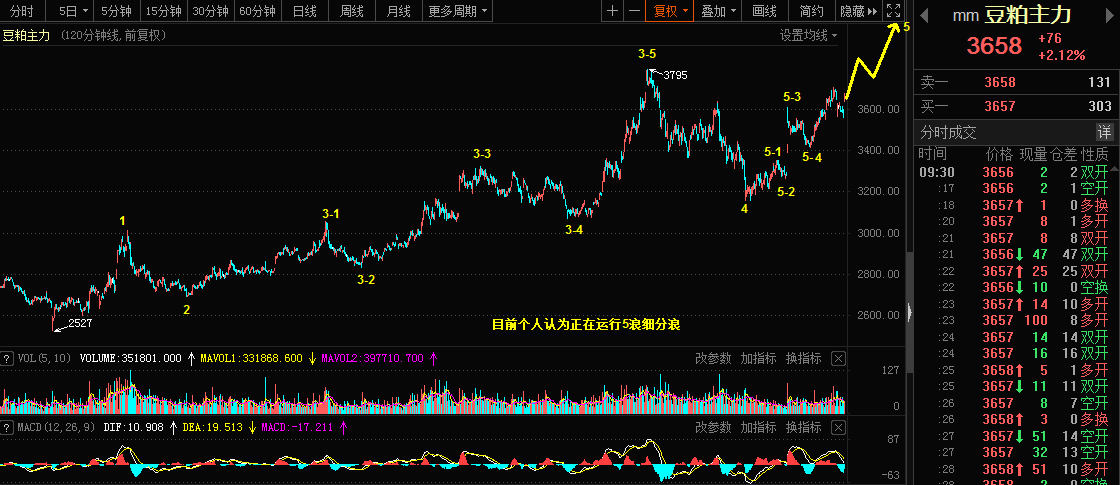The width and height of the screenshot is (1120, 485).
Task: Open 设置均线 dropdown
Action: click(808, 35)
